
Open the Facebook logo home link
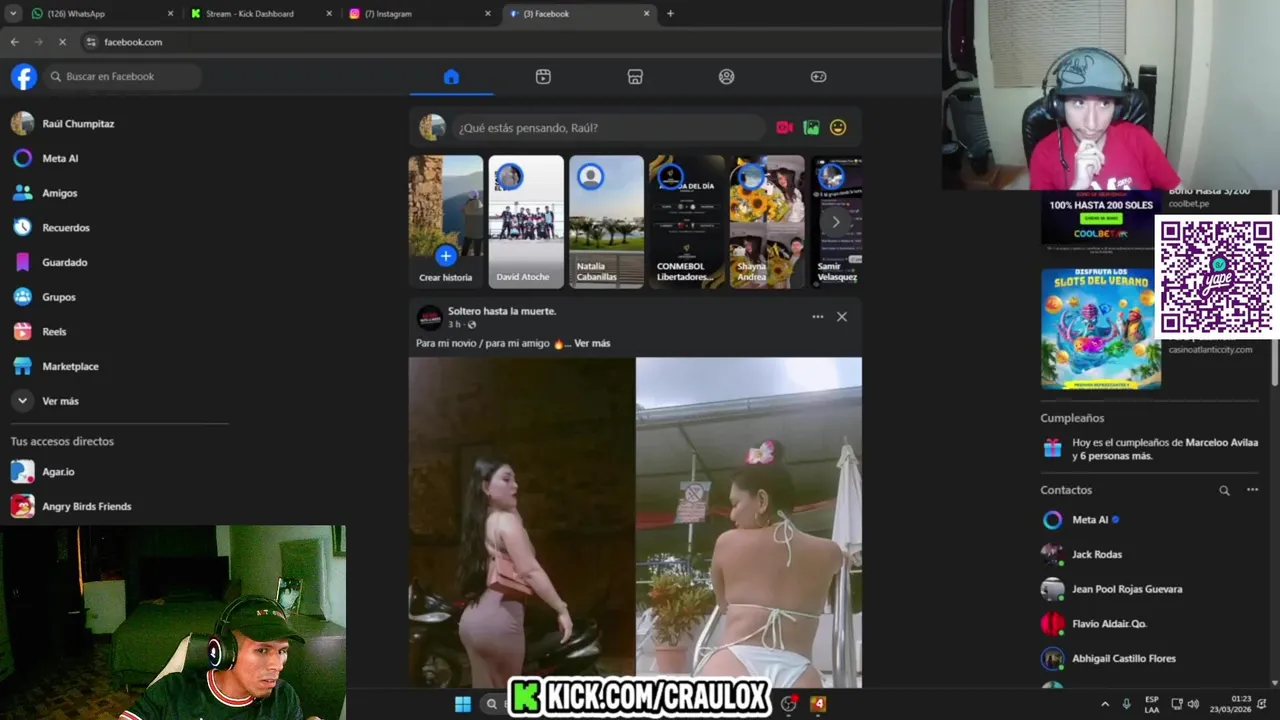point(24,77)
